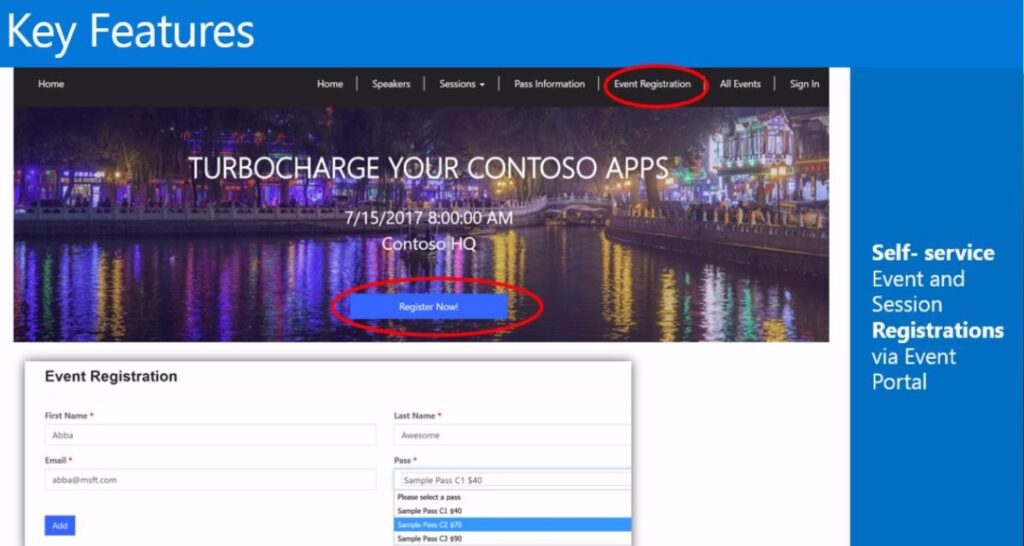Image resolution: width=1024 pixels, height=546 pixels.
Task: Click the Home menu item beside Speakers
Action: 330,84
